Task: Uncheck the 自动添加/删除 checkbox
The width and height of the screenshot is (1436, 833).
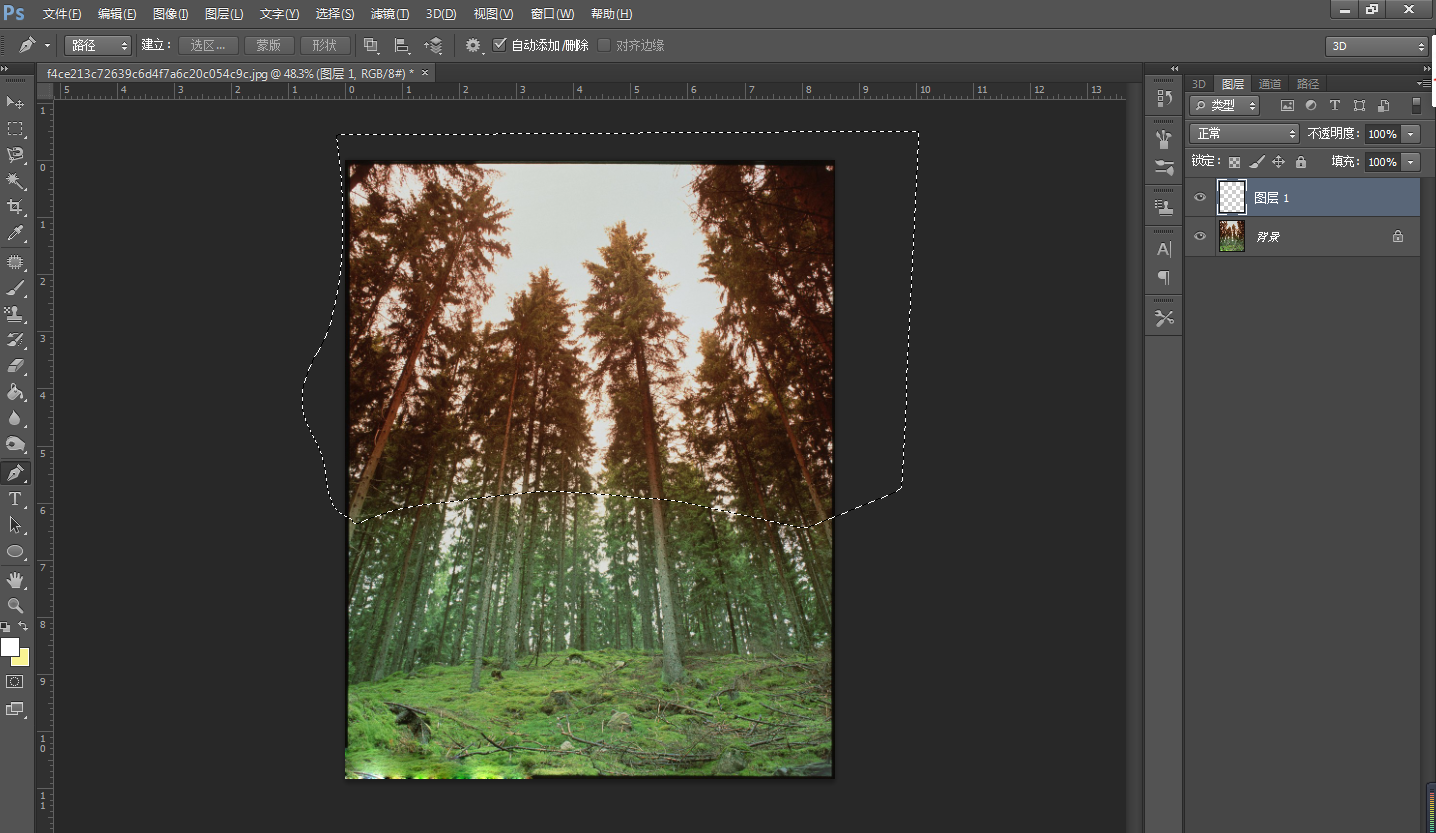Action: click(500, 45)
